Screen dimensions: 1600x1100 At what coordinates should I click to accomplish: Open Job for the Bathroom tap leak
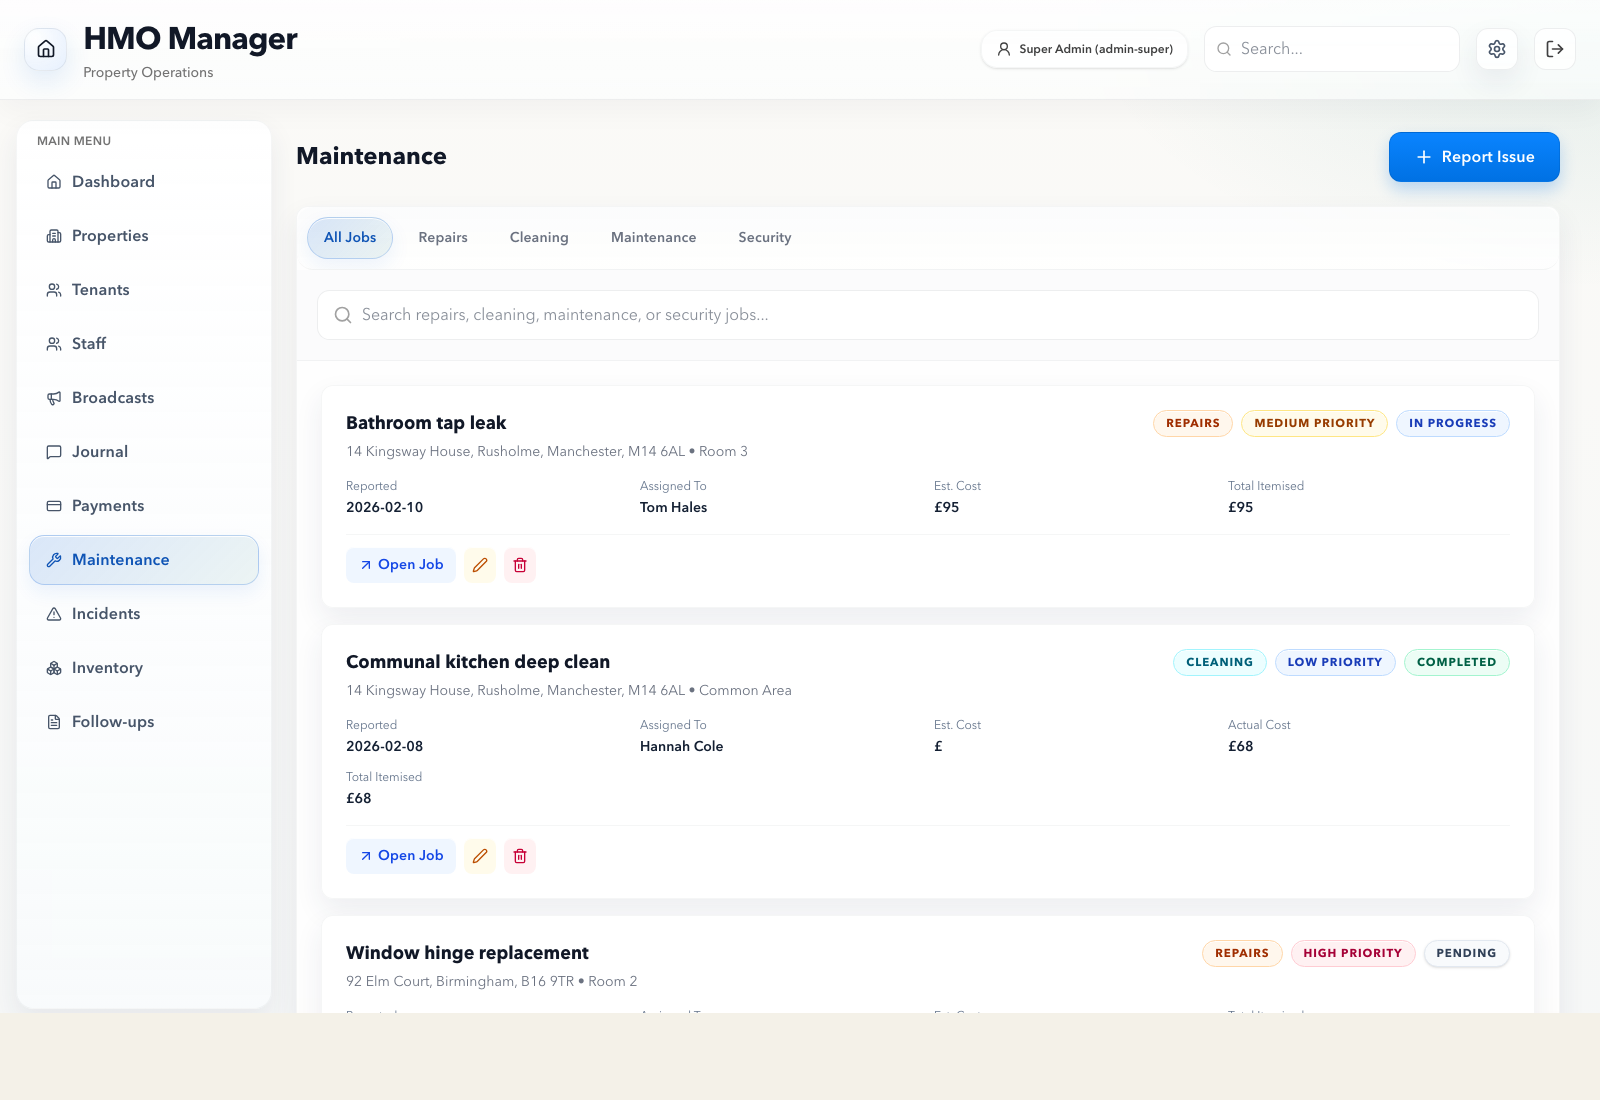point(400,565)
